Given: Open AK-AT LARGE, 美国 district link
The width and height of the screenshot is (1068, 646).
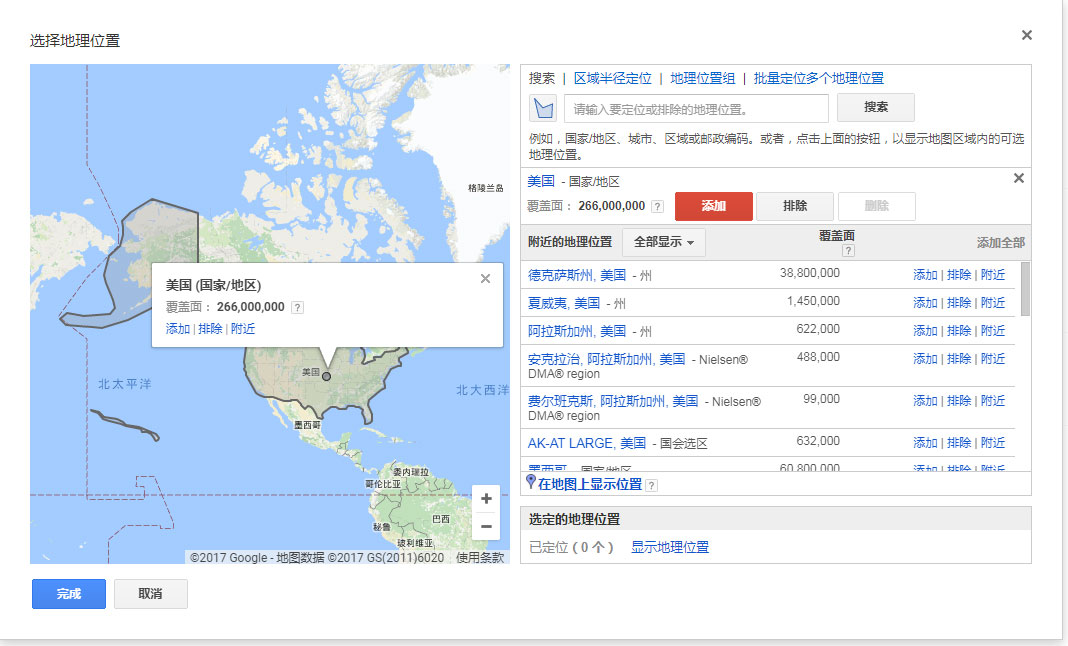Looking at the screenshot, I should (586, 444).
